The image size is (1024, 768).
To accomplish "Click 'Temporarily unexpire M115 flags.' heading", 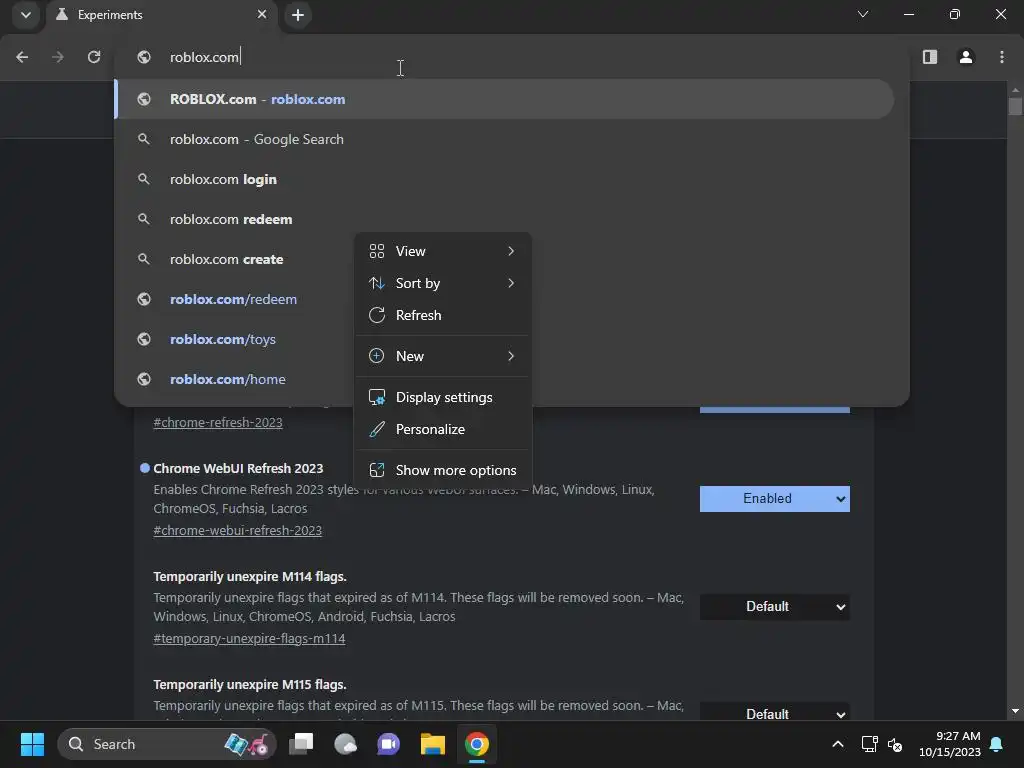I will tap(249, 684).
